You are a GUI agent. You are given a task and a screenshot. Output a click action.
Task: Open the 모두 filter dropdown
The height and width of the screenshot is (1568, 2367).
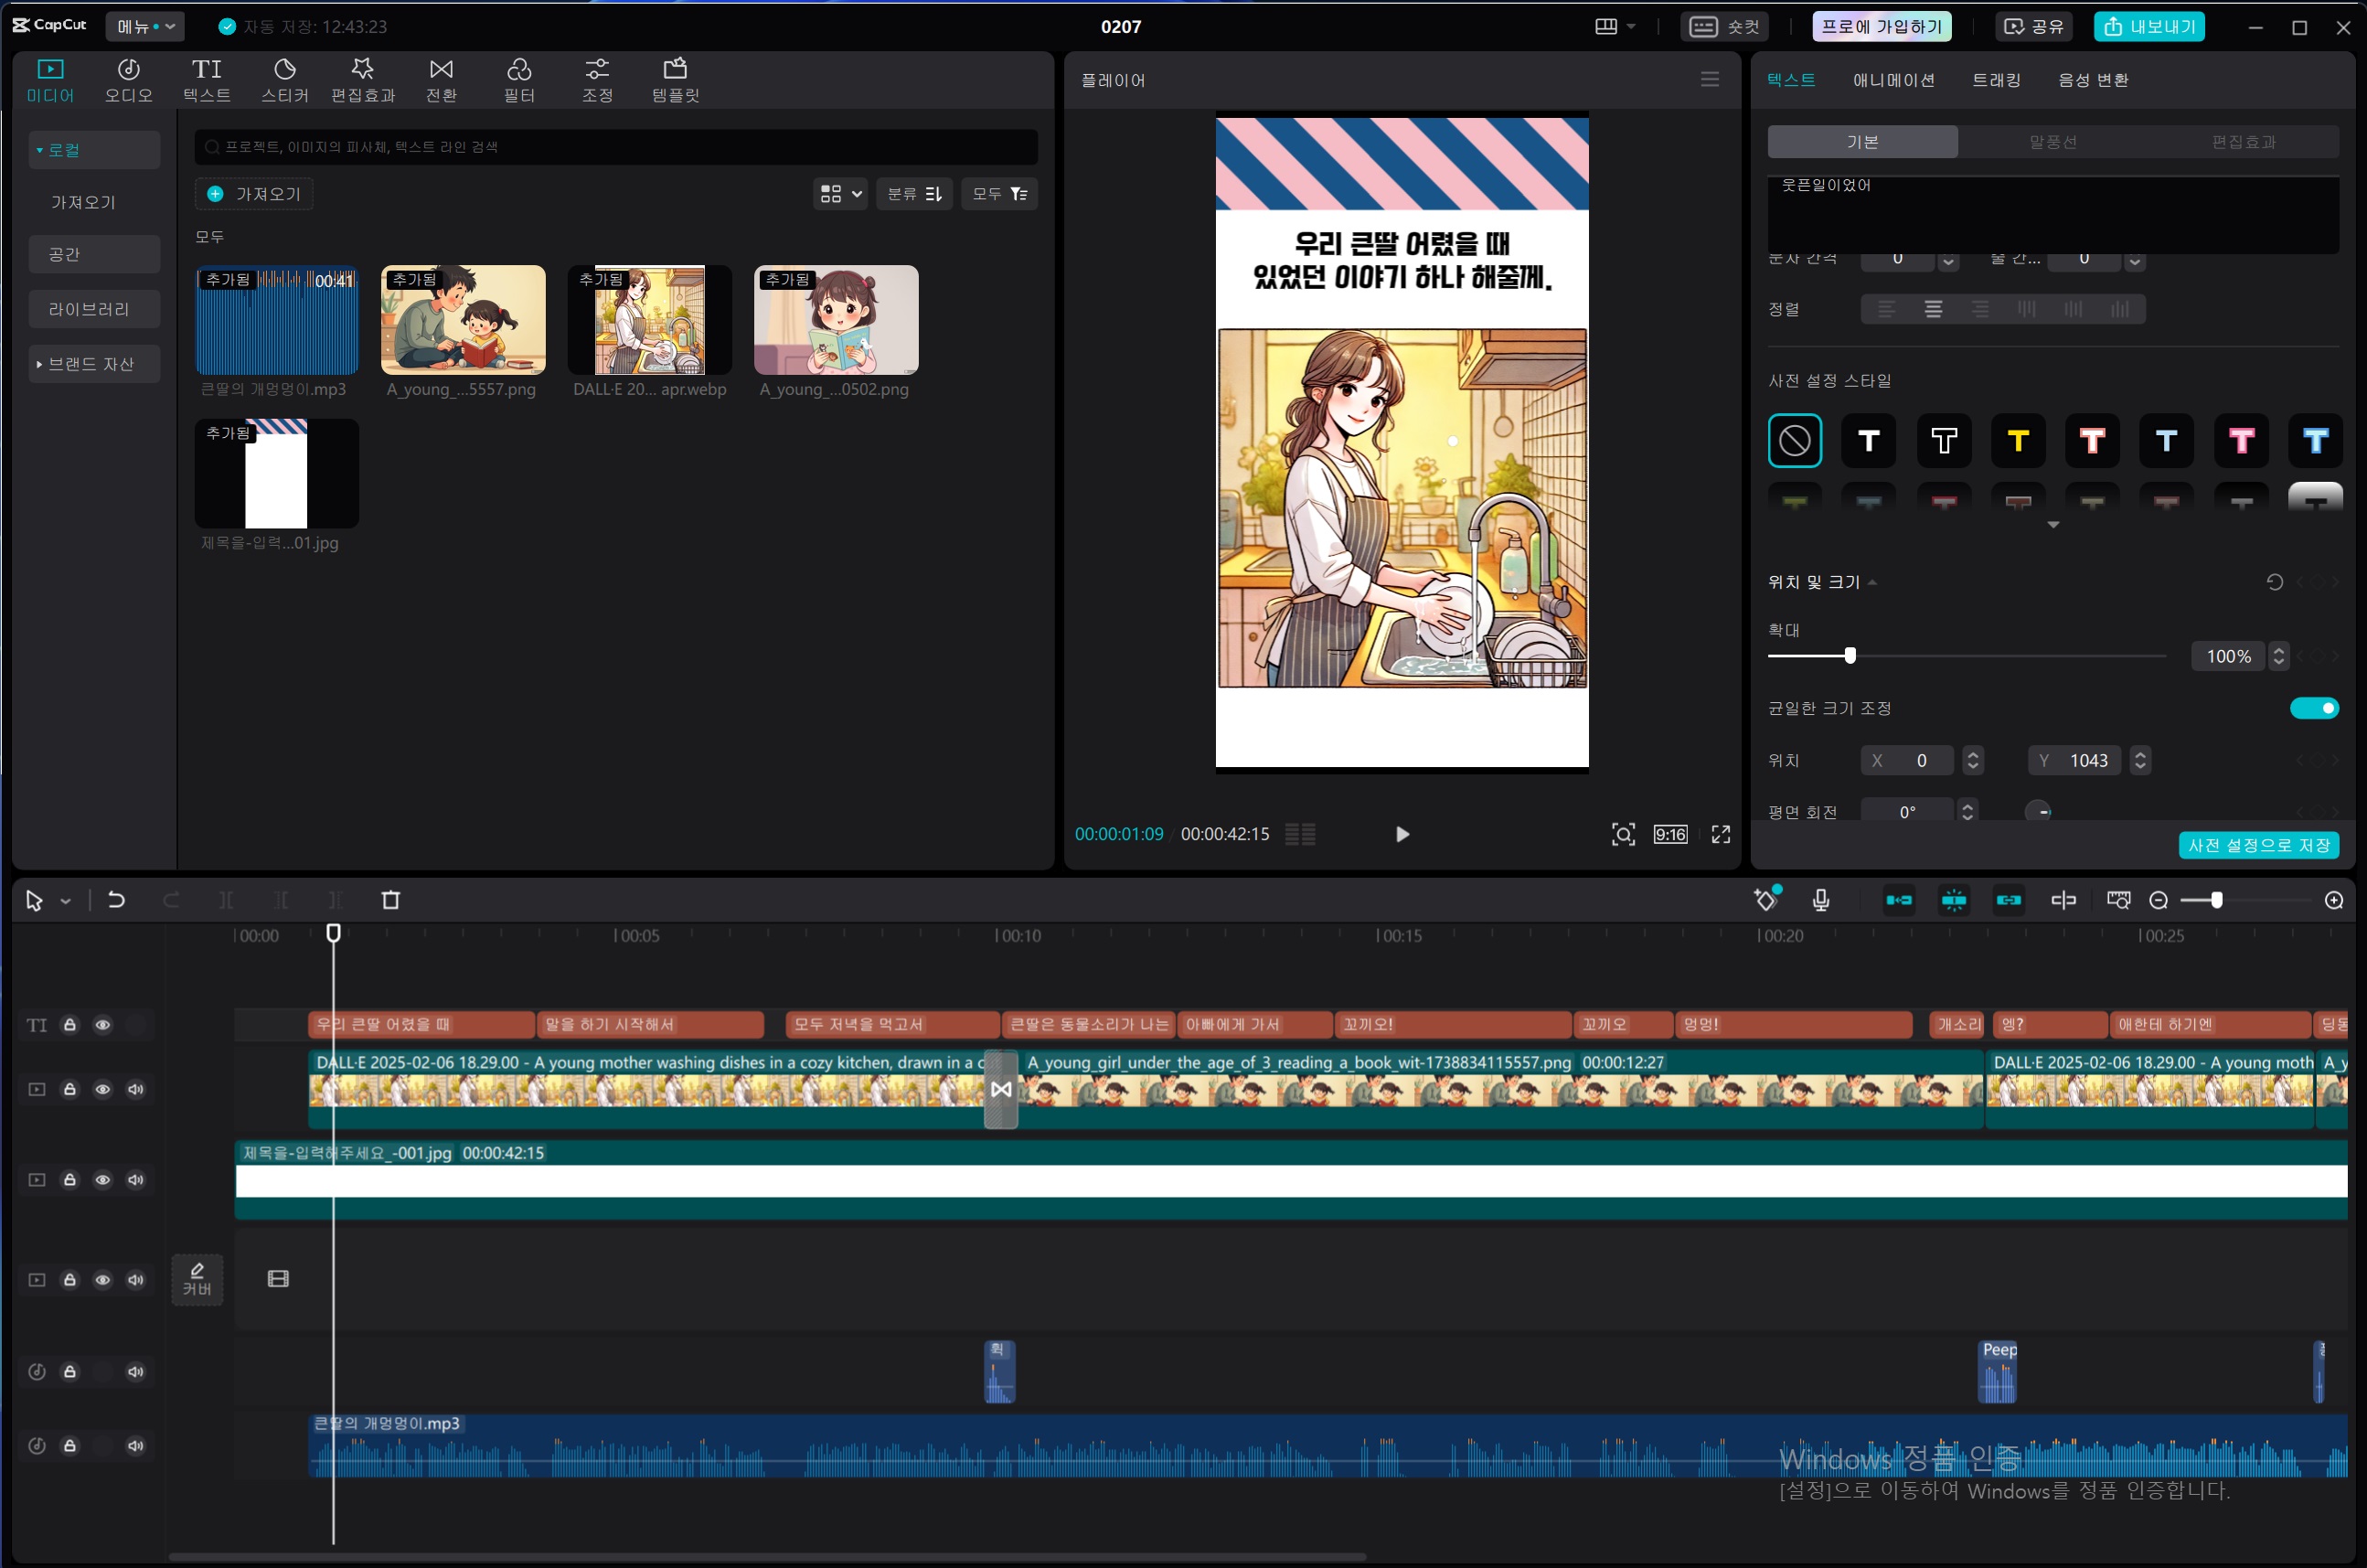[999, 194]
